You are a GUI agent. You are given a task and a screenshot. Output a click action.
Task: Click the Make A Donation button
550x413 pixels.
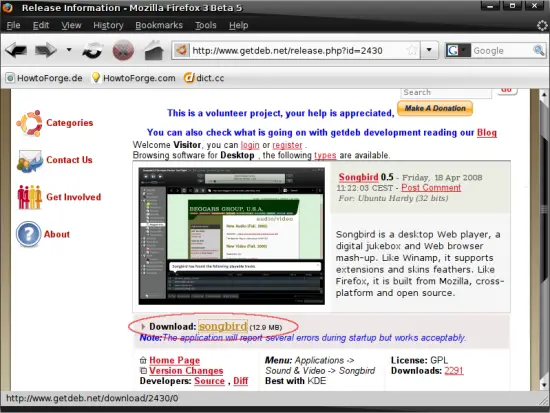(x=435, y=108)
